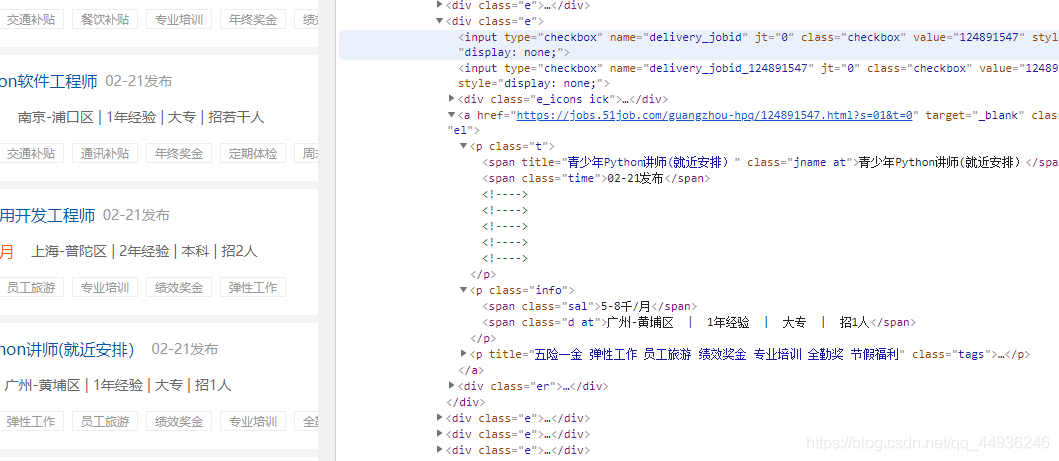1059x461 pixels.
Task: Click 02-21发布 beside 用开发工程师 title
Action: point(136,215)
